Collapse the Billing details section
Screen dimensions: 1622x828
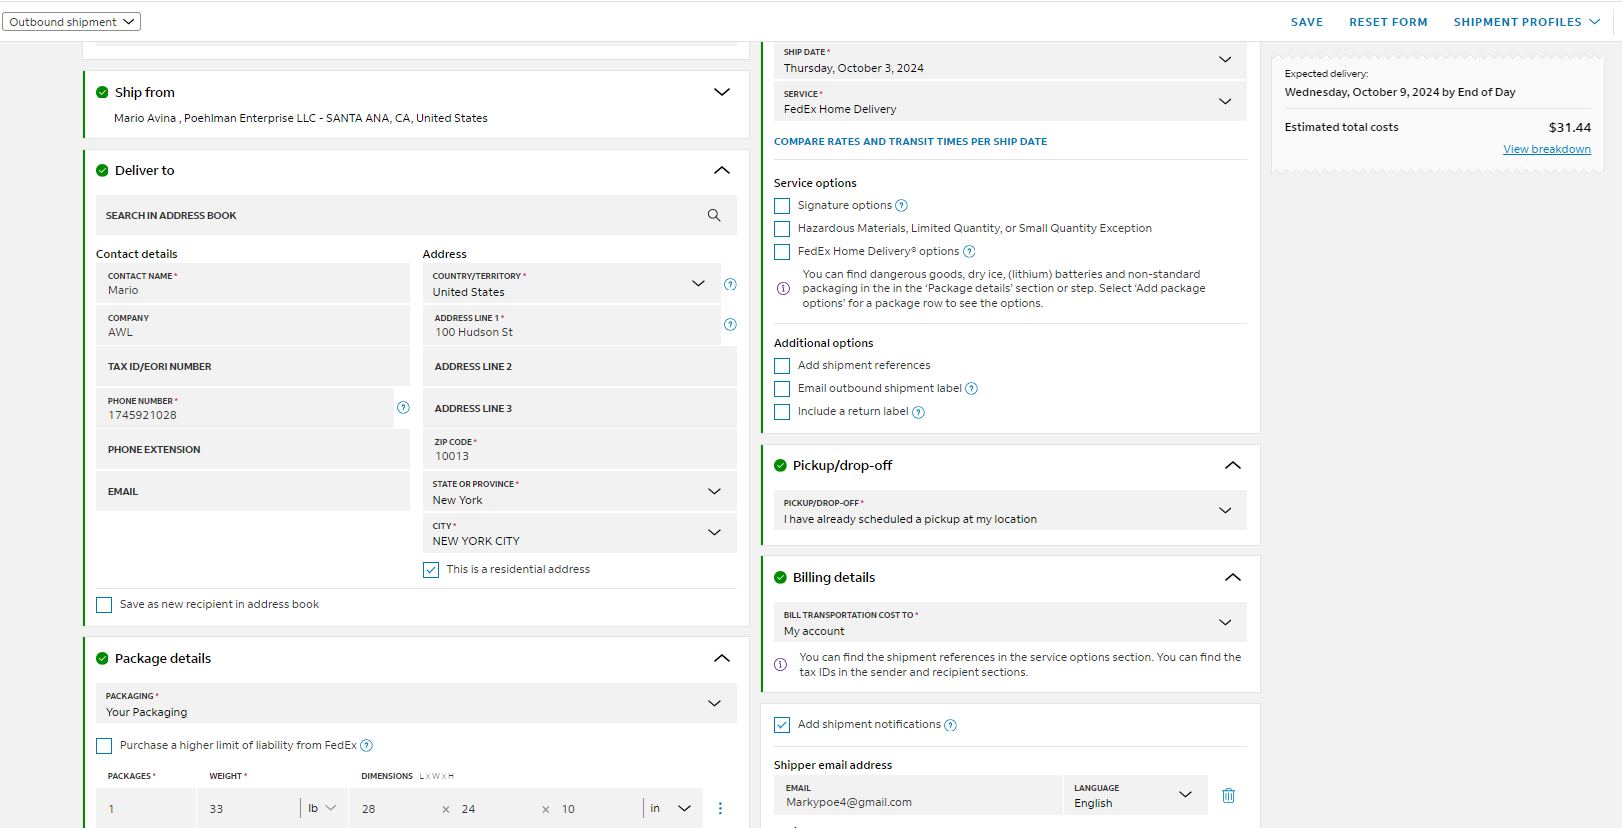(1232, 577)
